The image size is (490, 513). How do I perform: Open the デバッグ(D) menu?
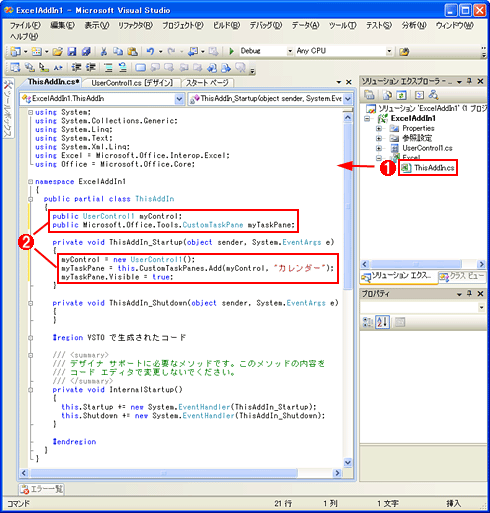[266, 25]
